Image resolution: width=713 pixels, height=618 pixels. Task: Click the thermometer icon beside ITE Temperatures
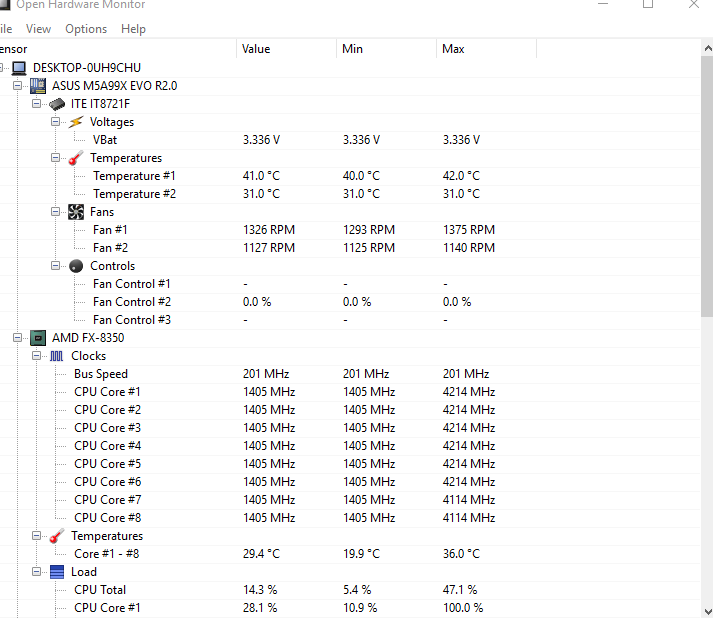coord(76,158)
